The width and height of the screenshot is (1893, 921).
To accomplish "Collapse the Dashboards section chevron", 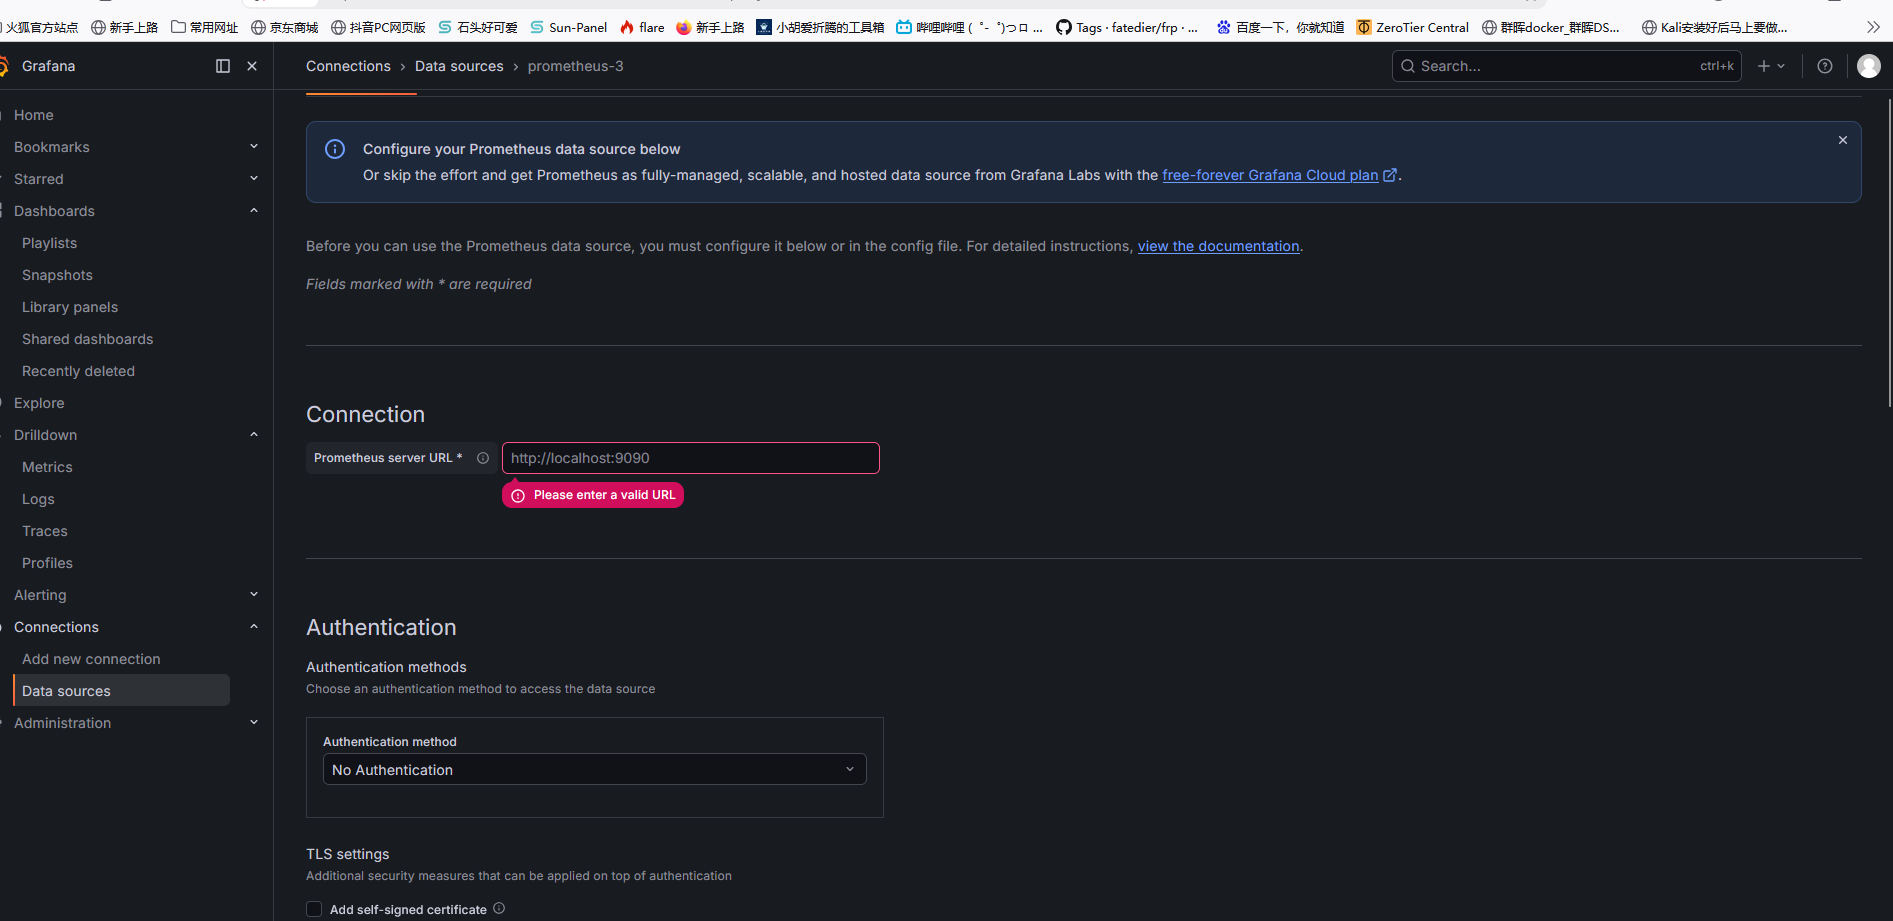I will click(x=254, y=211).
